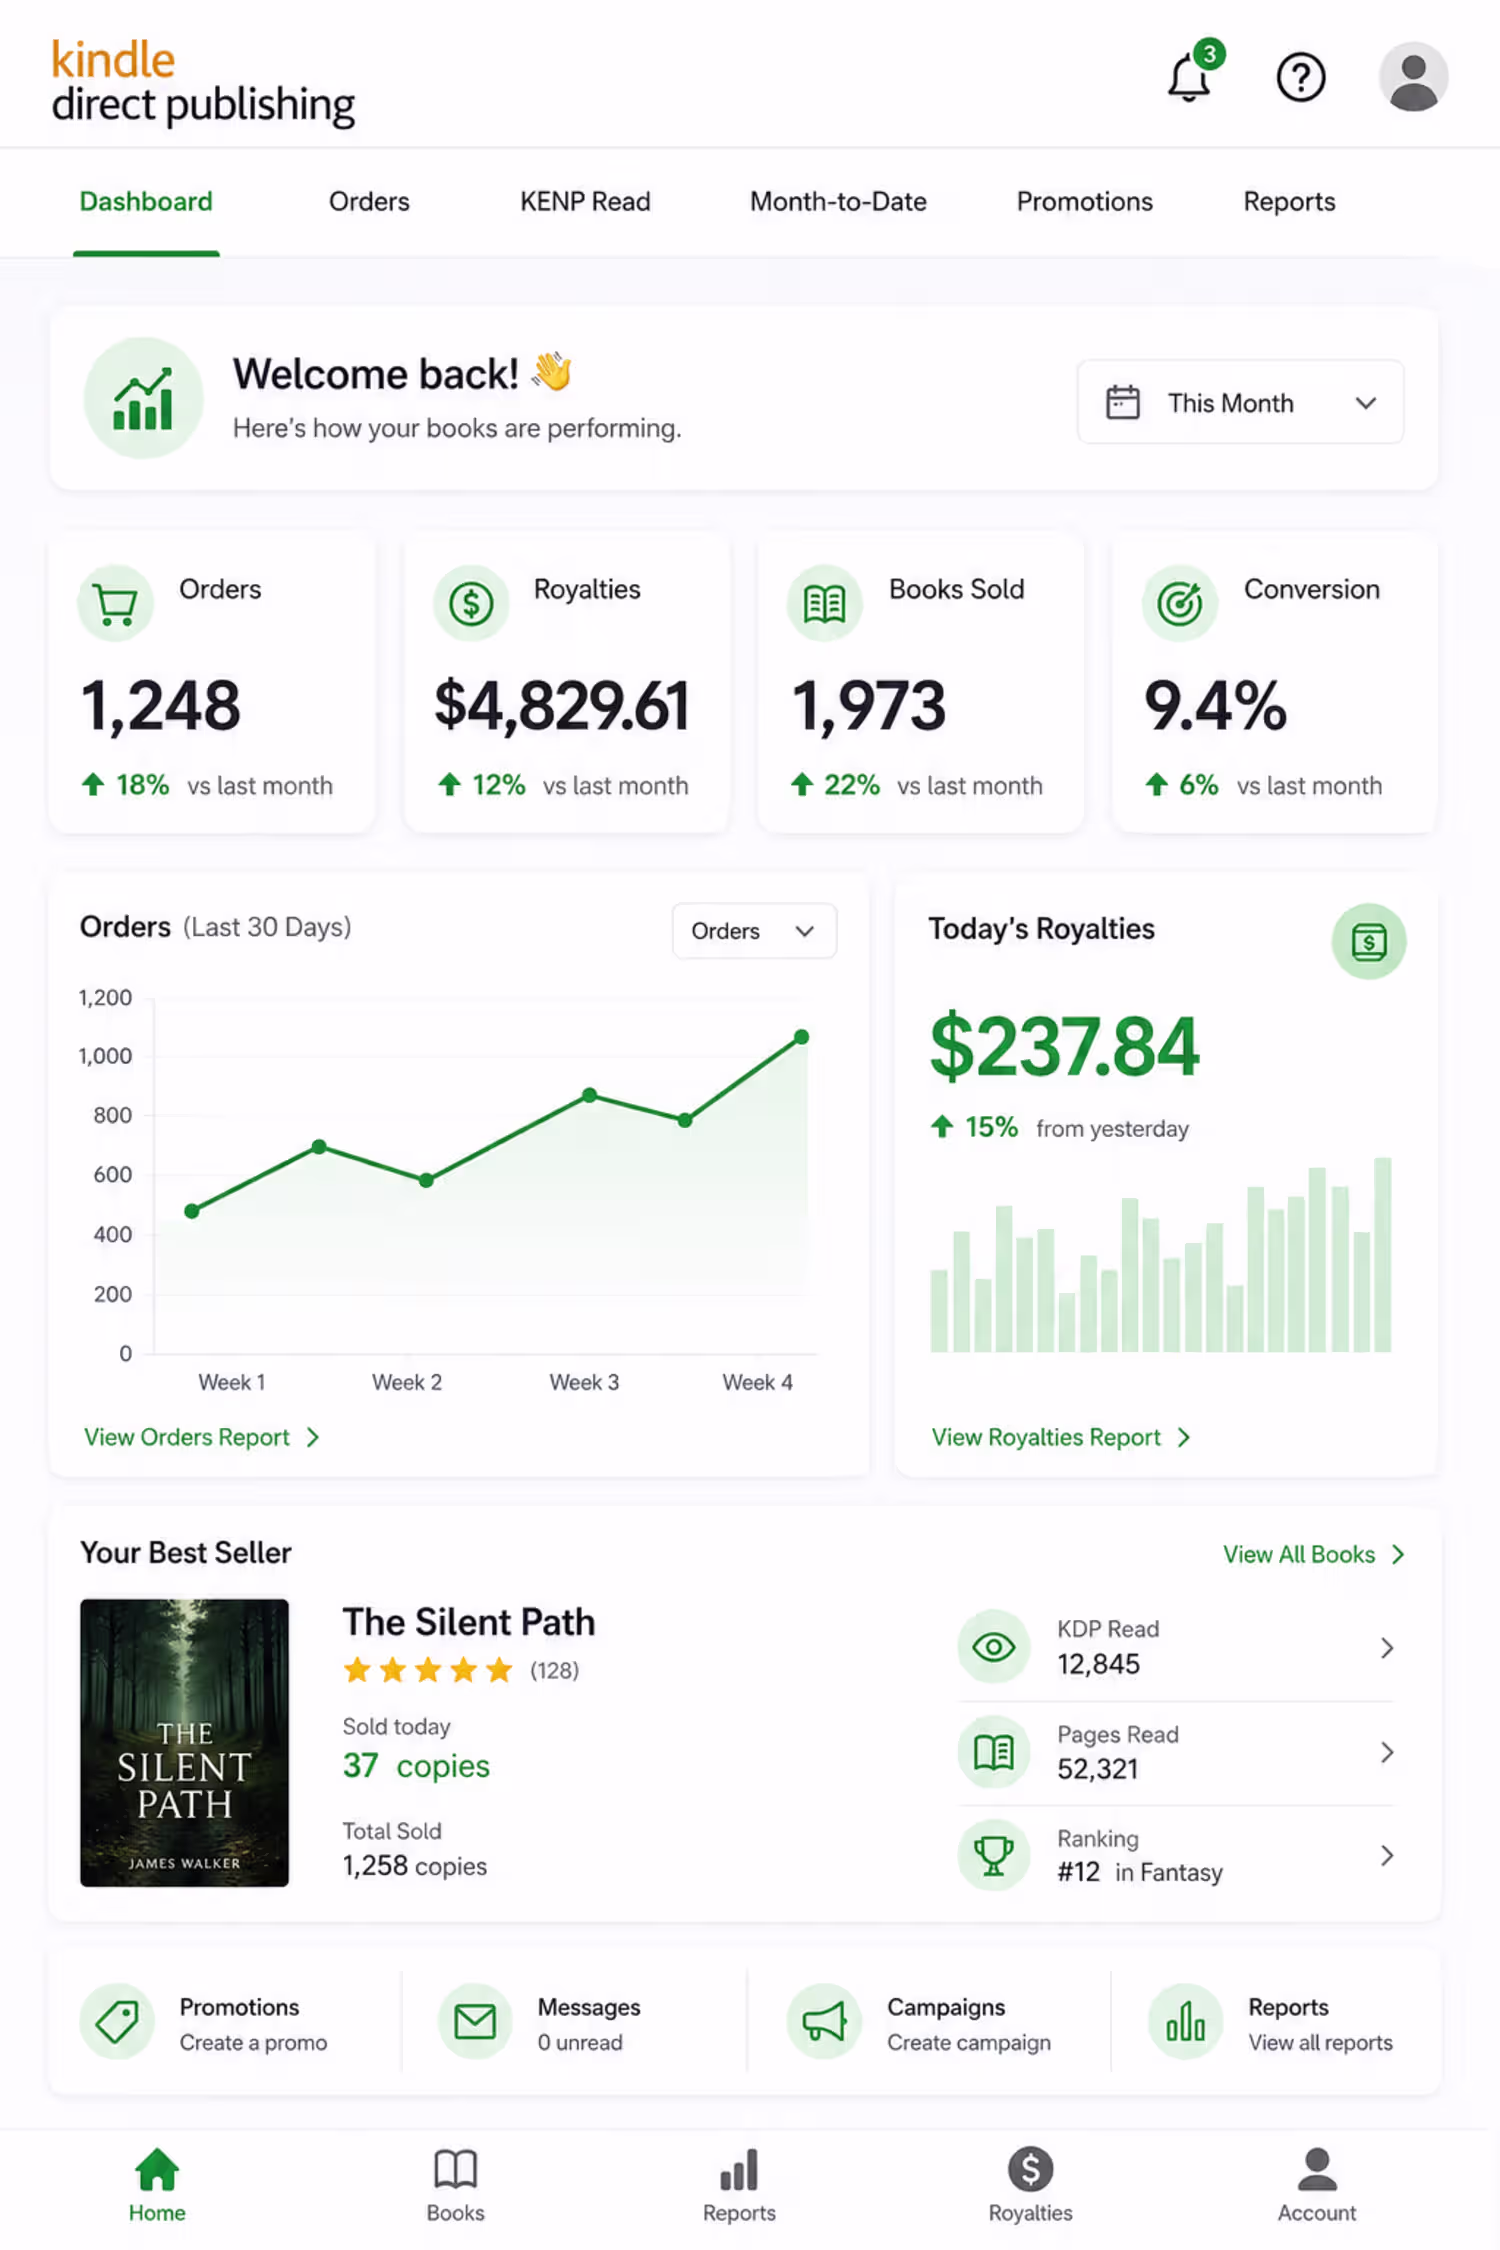
Task: Open the Month-to-Date tab
Action: pyautogui.click(x=838, y=202)
